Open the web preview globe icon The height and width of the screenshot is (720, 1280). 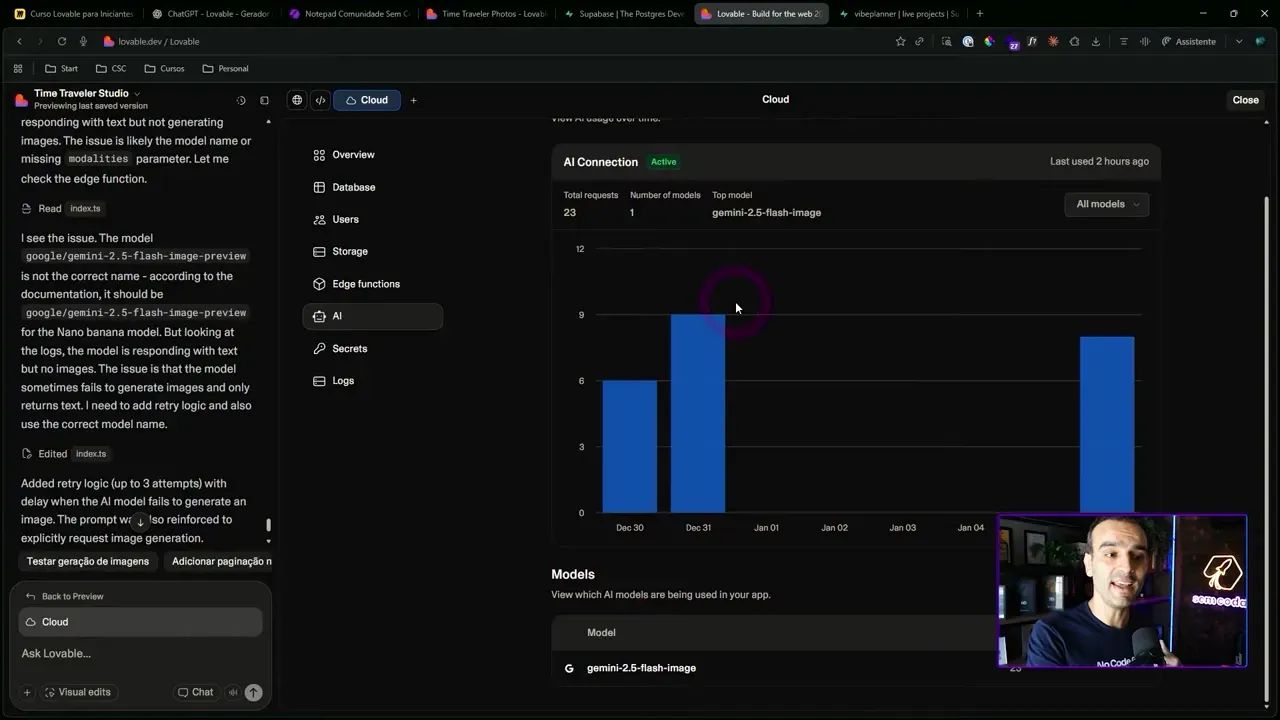click(x=297, y=100)
